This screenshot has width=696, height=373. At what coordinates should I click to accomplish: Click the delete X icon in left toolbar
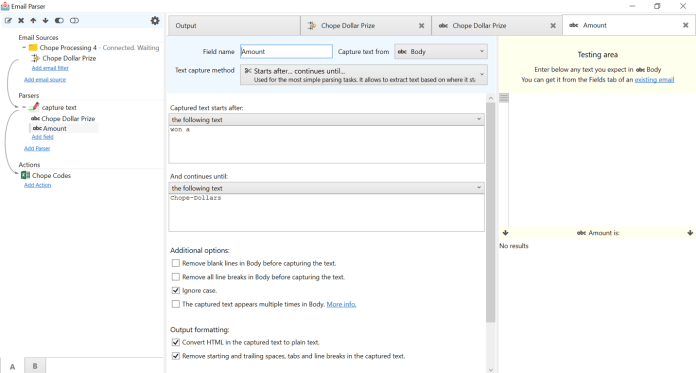[21, 20]
